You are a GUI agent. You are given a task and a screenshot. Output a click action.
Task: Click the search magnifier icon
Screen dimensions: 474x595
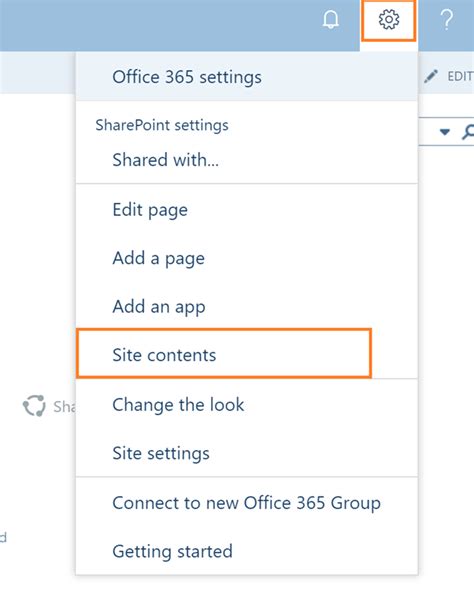(468, 132)
